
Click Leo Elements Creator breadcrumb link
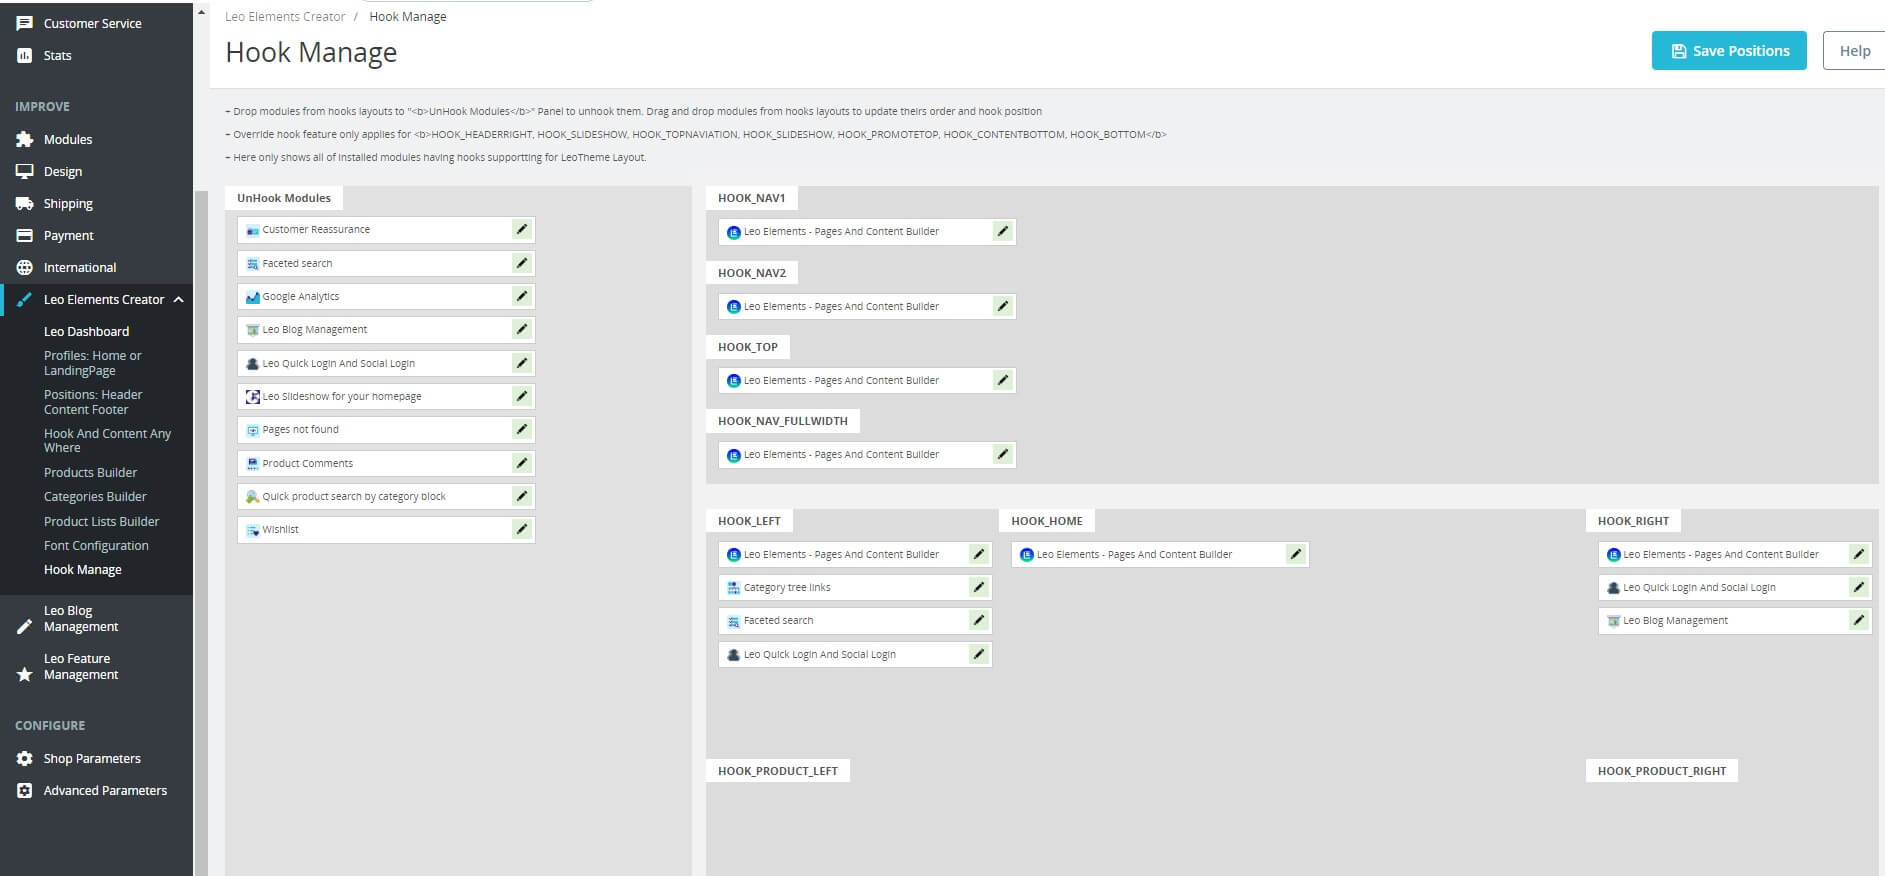(x=285, y=17)
